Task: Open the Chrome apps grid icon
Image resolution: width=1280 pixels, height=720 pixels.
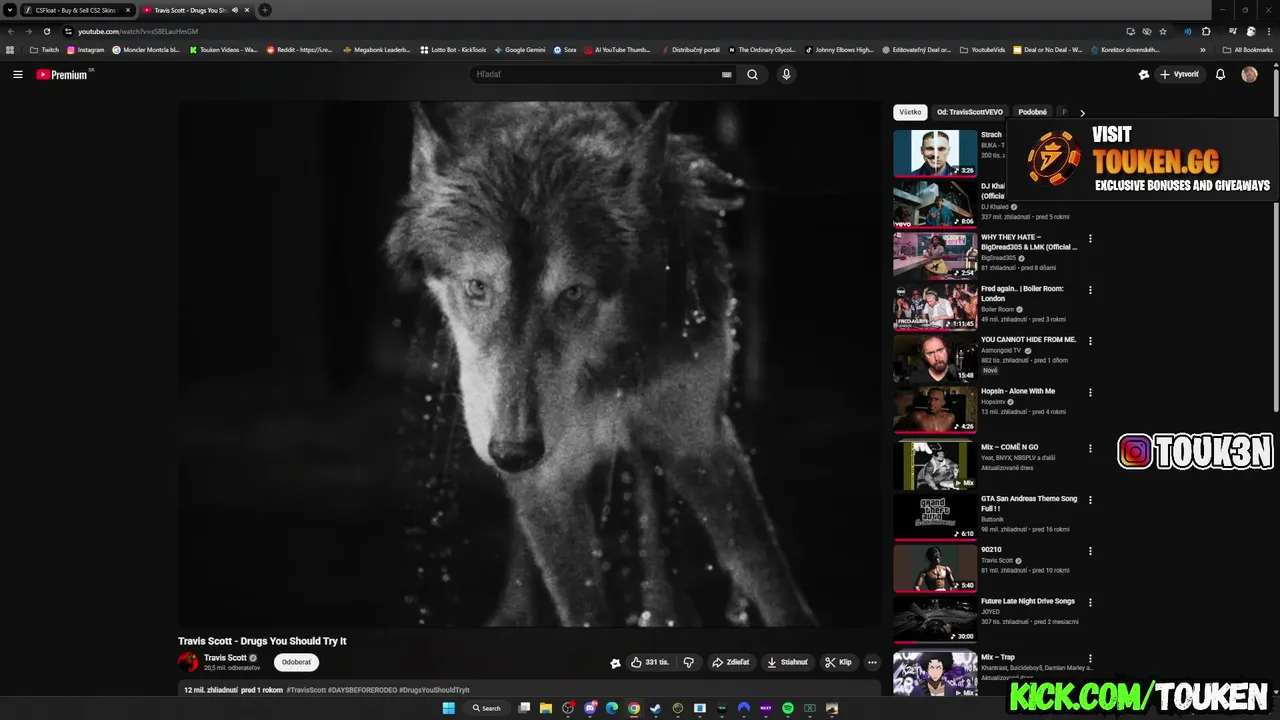Action: [x=10, y=49]
